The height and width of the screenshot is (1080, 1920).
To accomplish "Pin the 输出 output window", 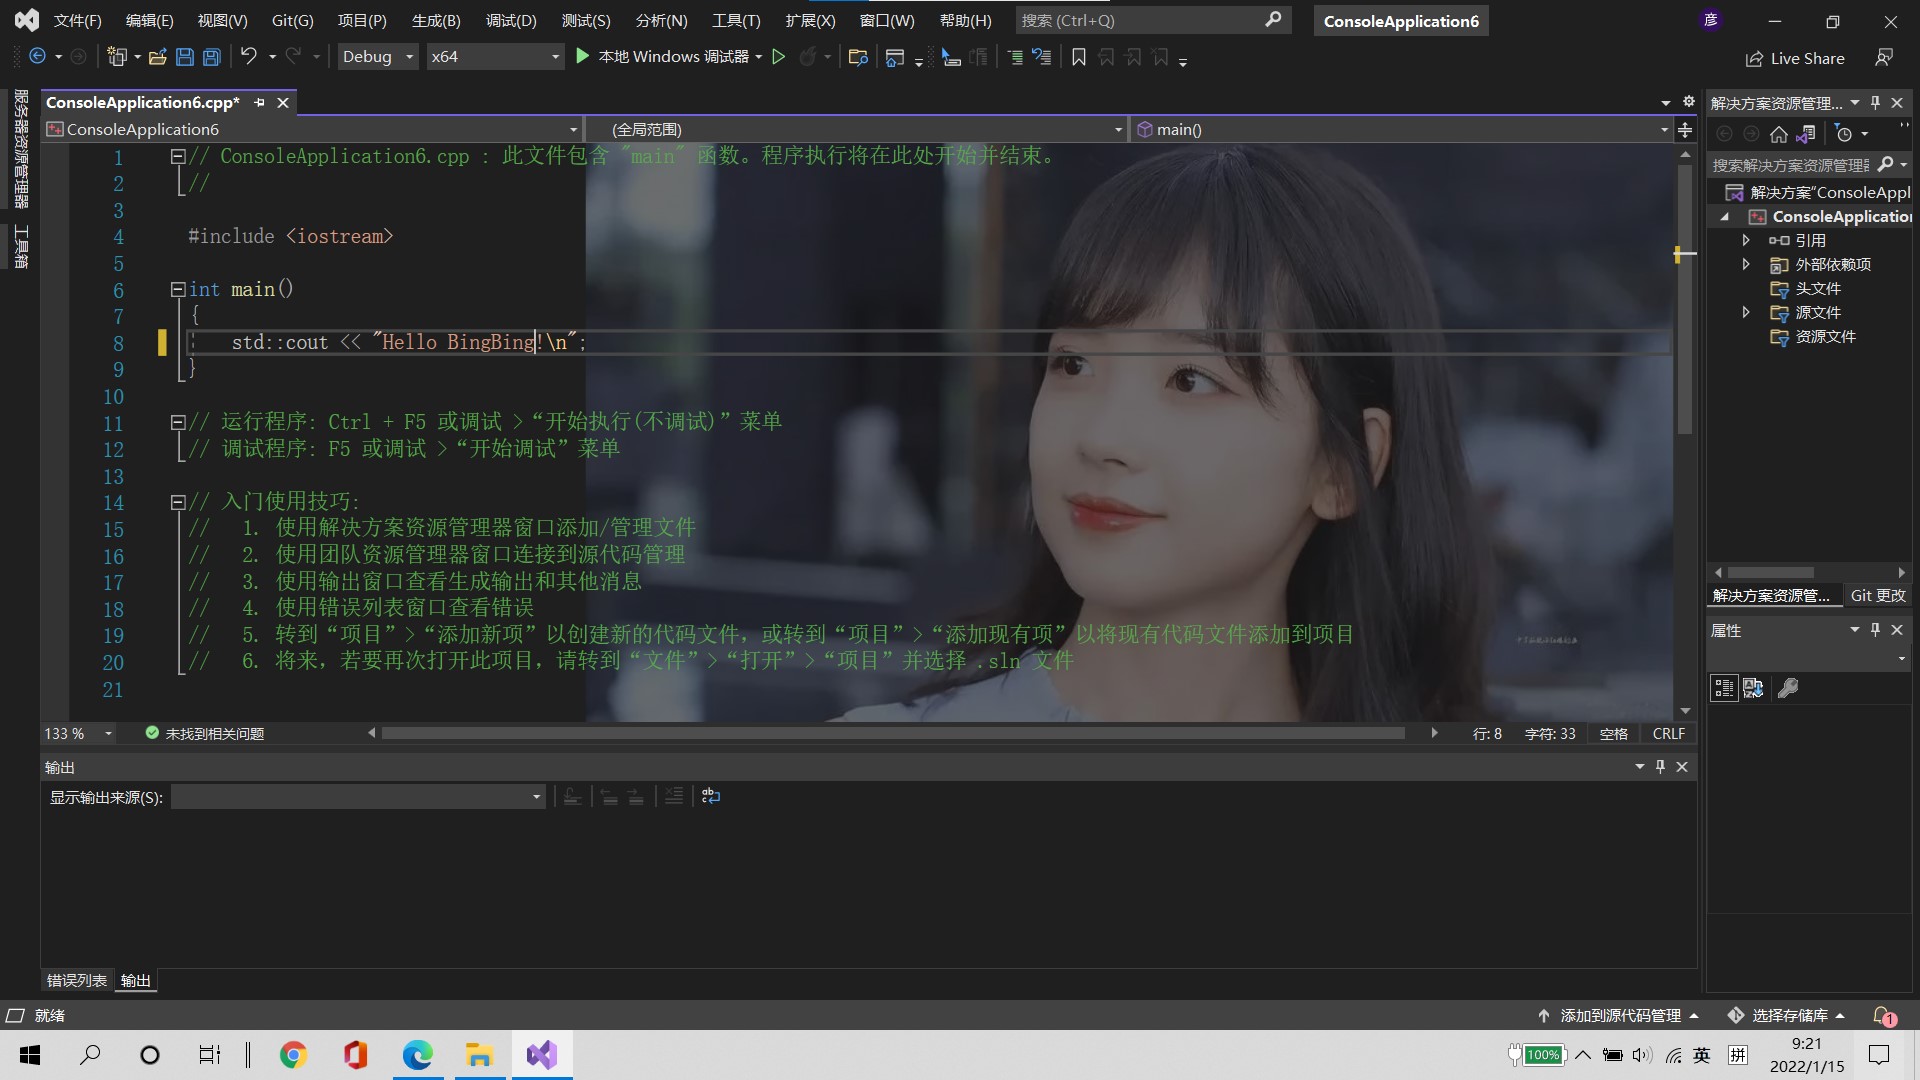I will 1660,766.
